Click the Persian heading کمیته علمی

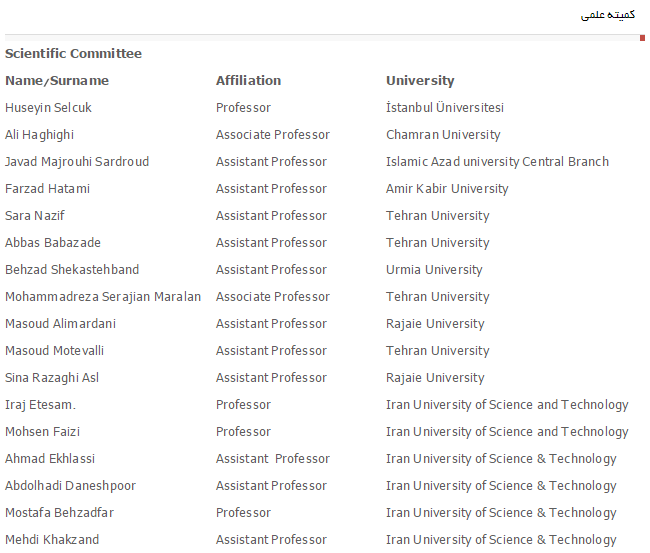pos(608,15)
